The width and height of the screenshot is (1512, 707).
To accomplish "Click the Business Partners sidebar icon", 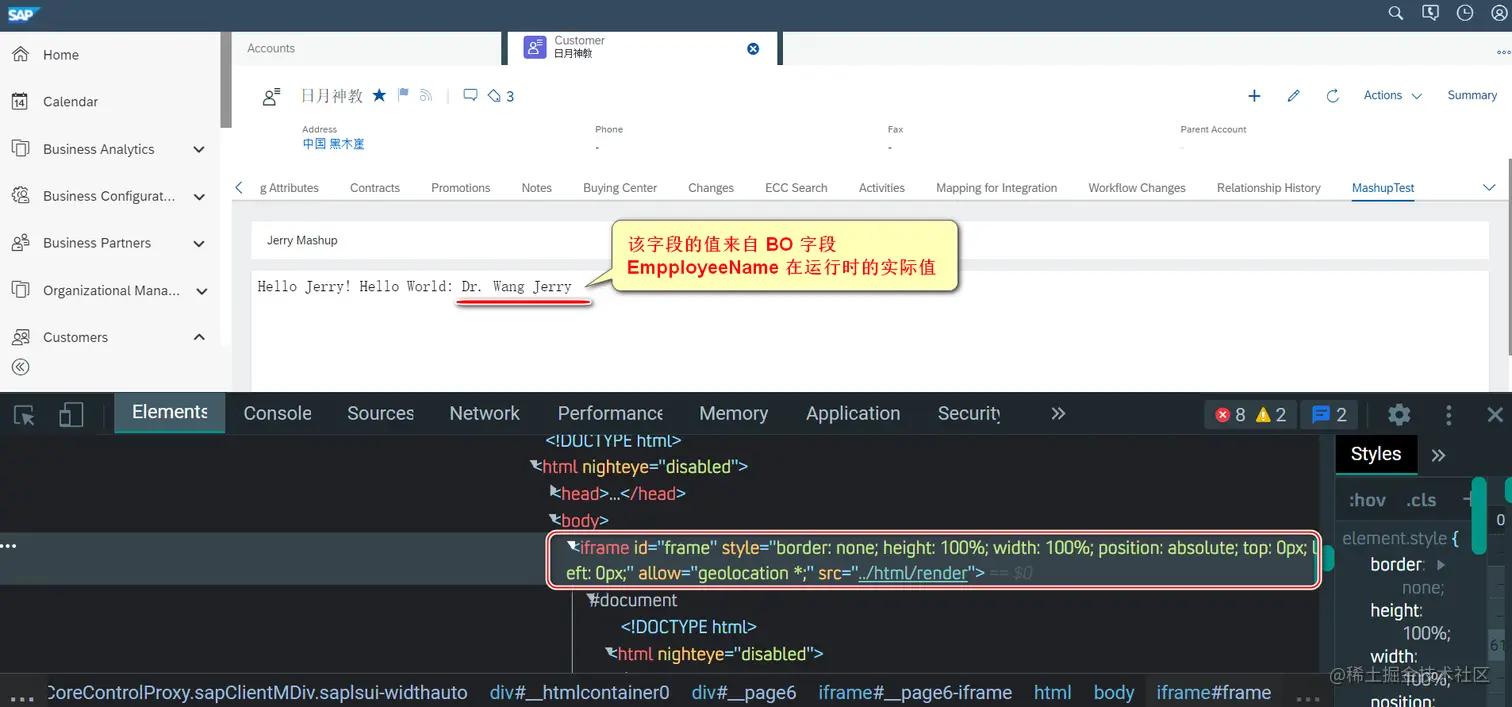I will click(20, 242).
